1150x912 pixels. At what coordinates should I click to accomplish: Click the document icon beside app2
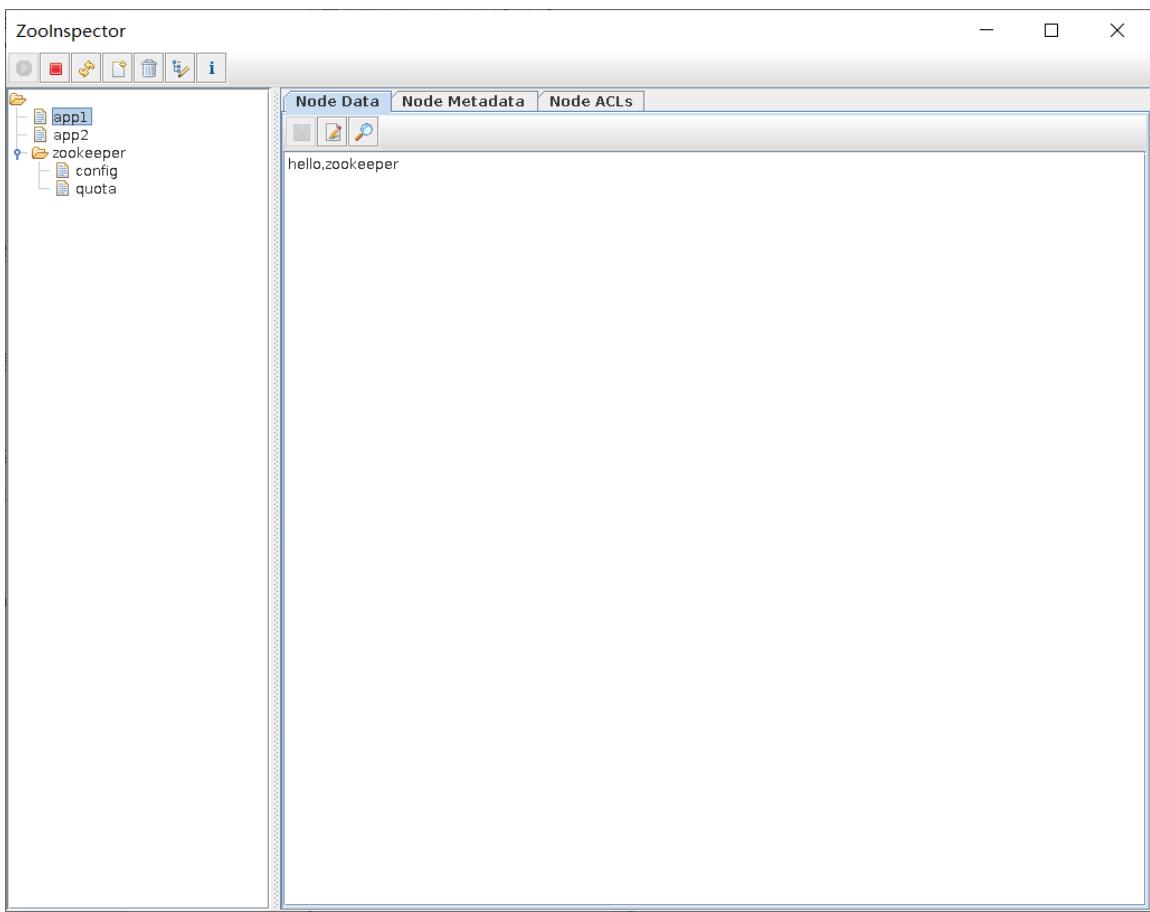tap(40, 135)
